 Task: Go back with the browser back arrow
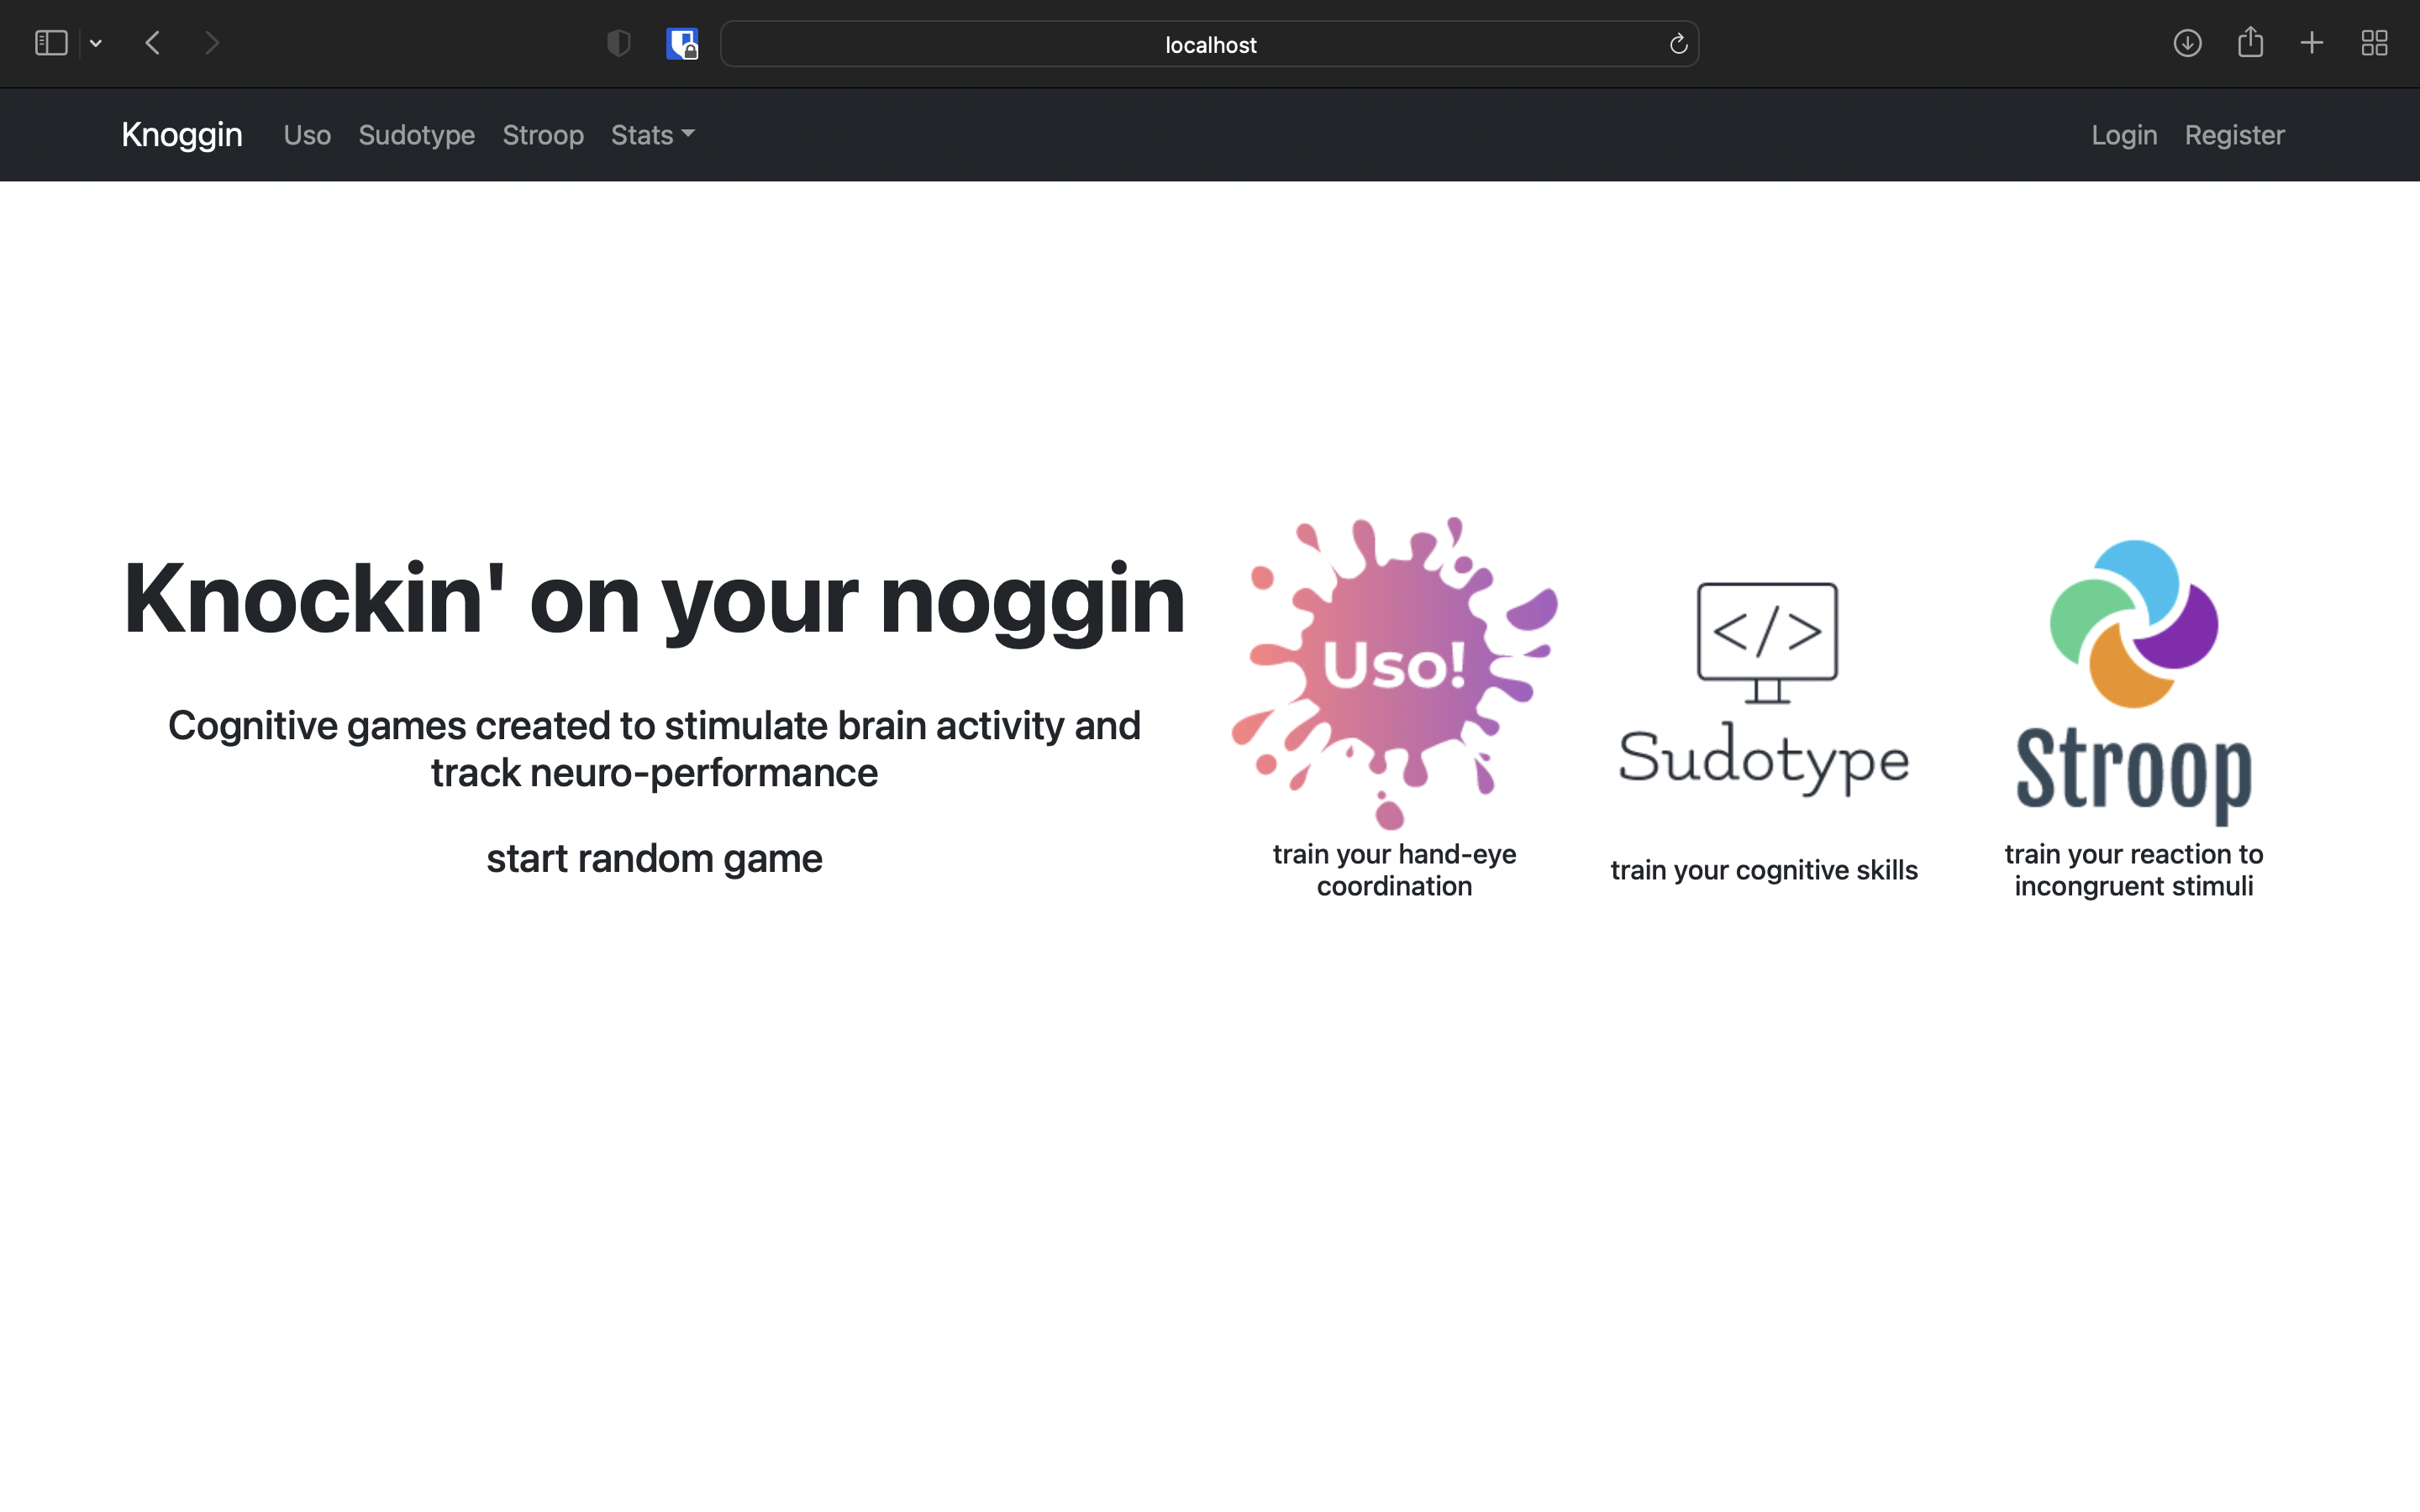pos(153,43)
